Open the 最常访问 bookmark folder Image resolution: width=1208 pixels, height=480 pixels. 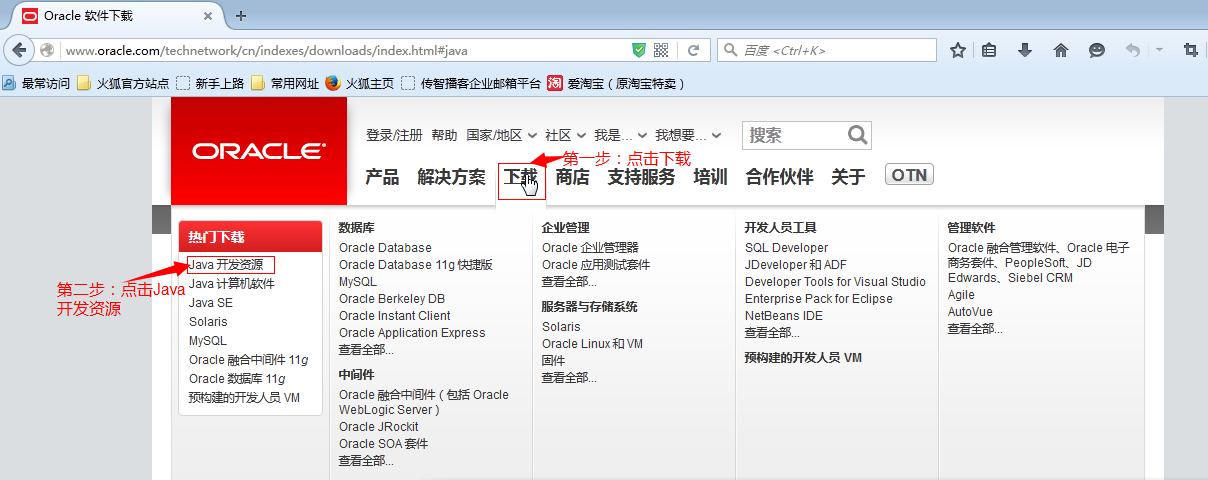click(x=36, y=84)
